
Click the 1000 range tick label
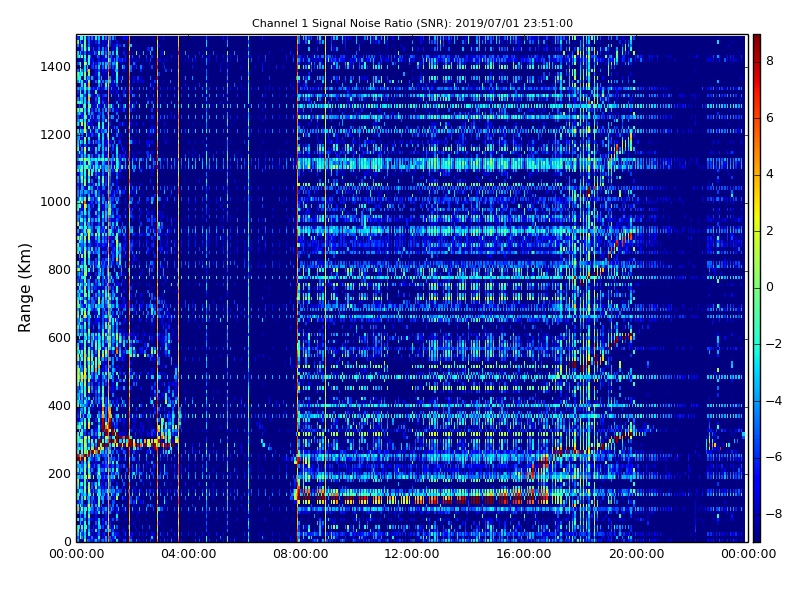tap(56, 202)
